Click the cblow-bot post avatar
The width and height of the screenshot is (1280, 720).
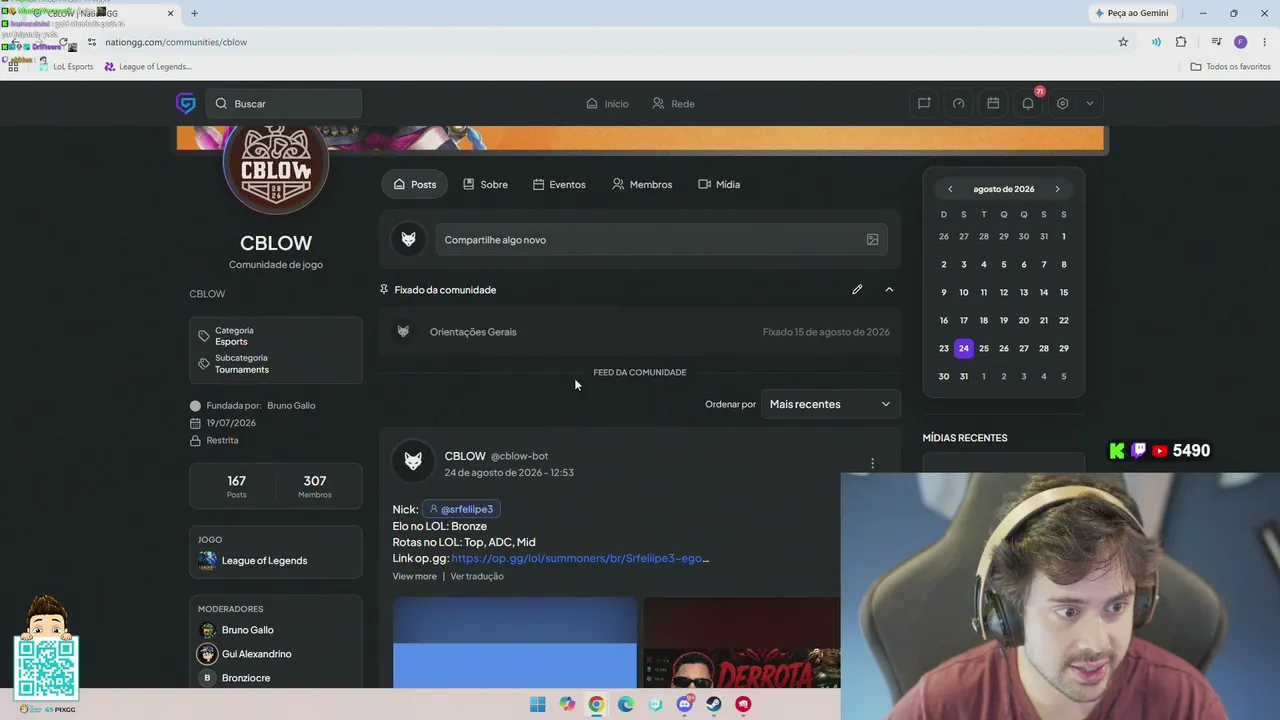click(413, 461)
